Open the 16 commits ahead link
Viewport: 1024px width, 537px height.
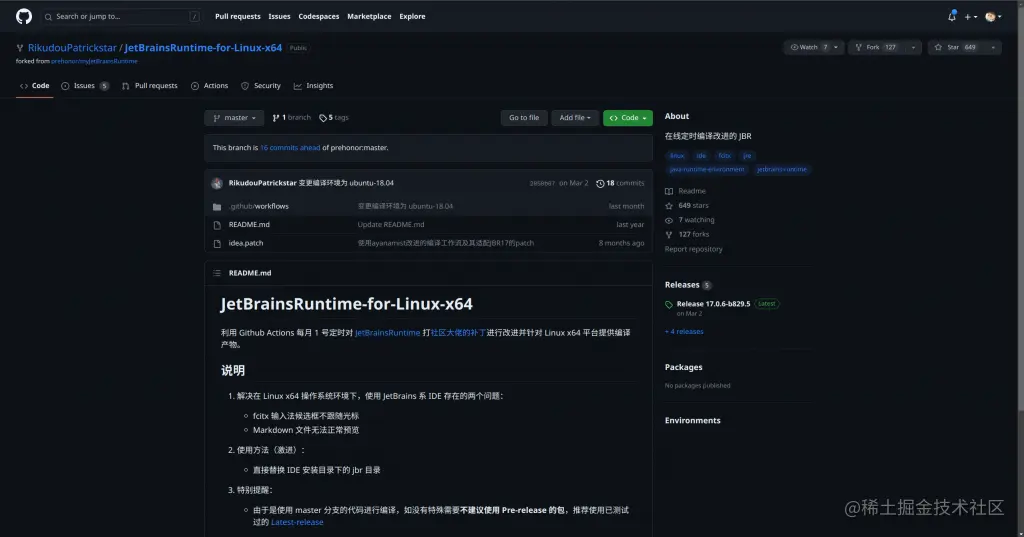click(x=290, y=148)
